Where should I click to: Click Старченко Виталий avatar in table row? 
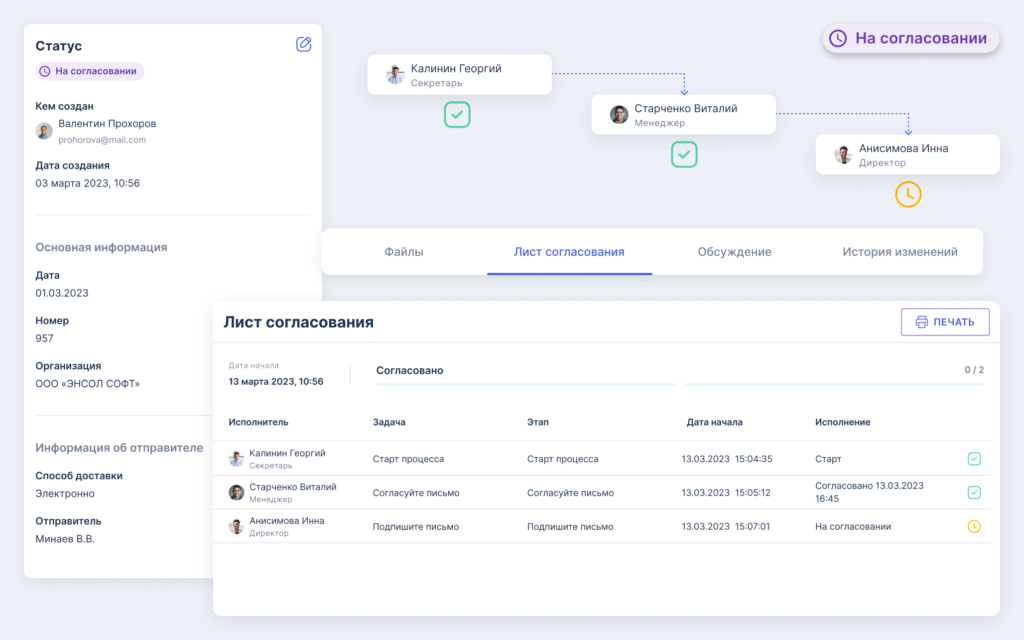236,492
